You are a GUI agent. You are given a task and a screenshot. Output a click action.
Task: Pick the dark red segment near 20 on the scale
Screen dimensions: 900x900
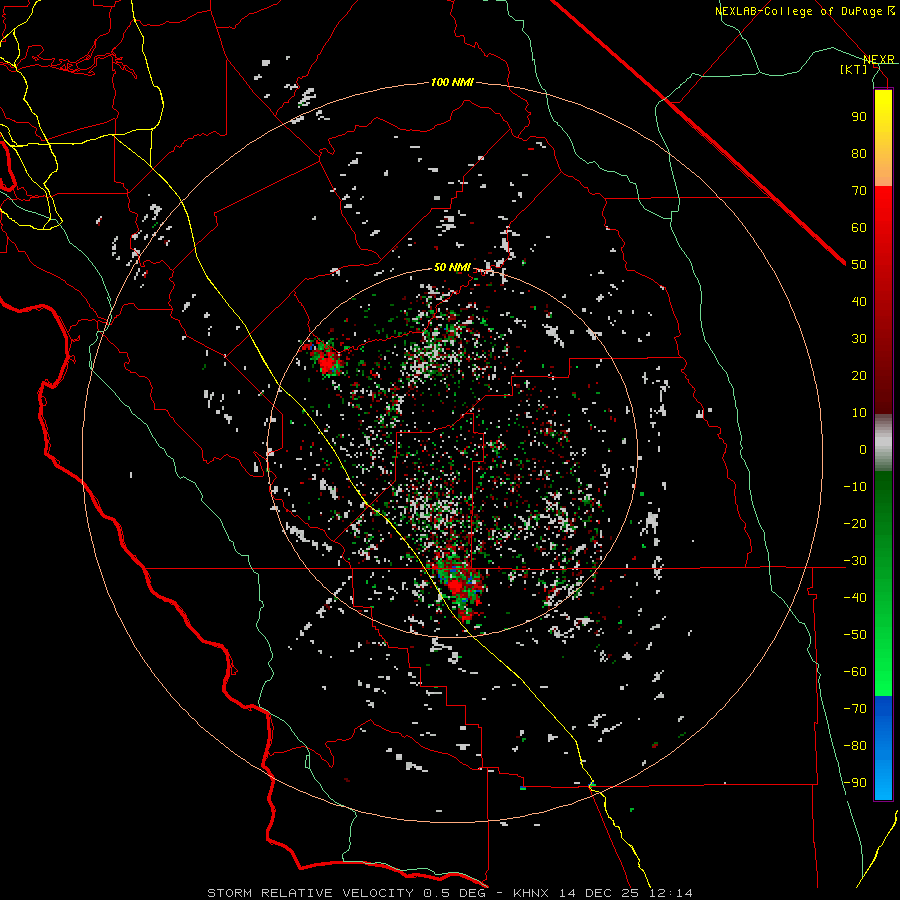(883, 376)
